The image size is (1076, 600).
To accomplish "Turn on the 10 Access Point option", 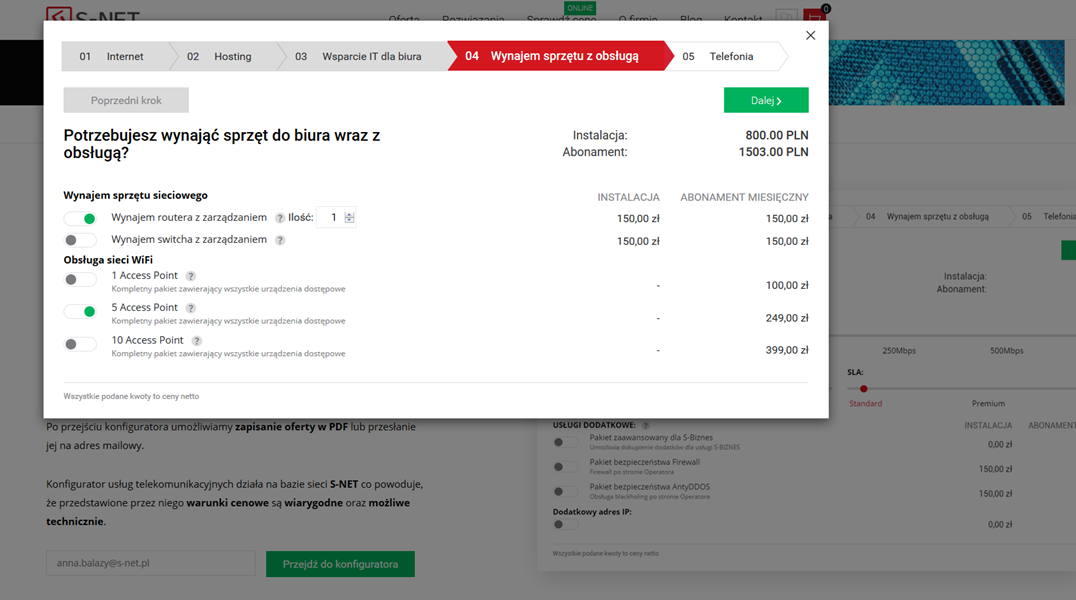I will [x=80, y=344].
